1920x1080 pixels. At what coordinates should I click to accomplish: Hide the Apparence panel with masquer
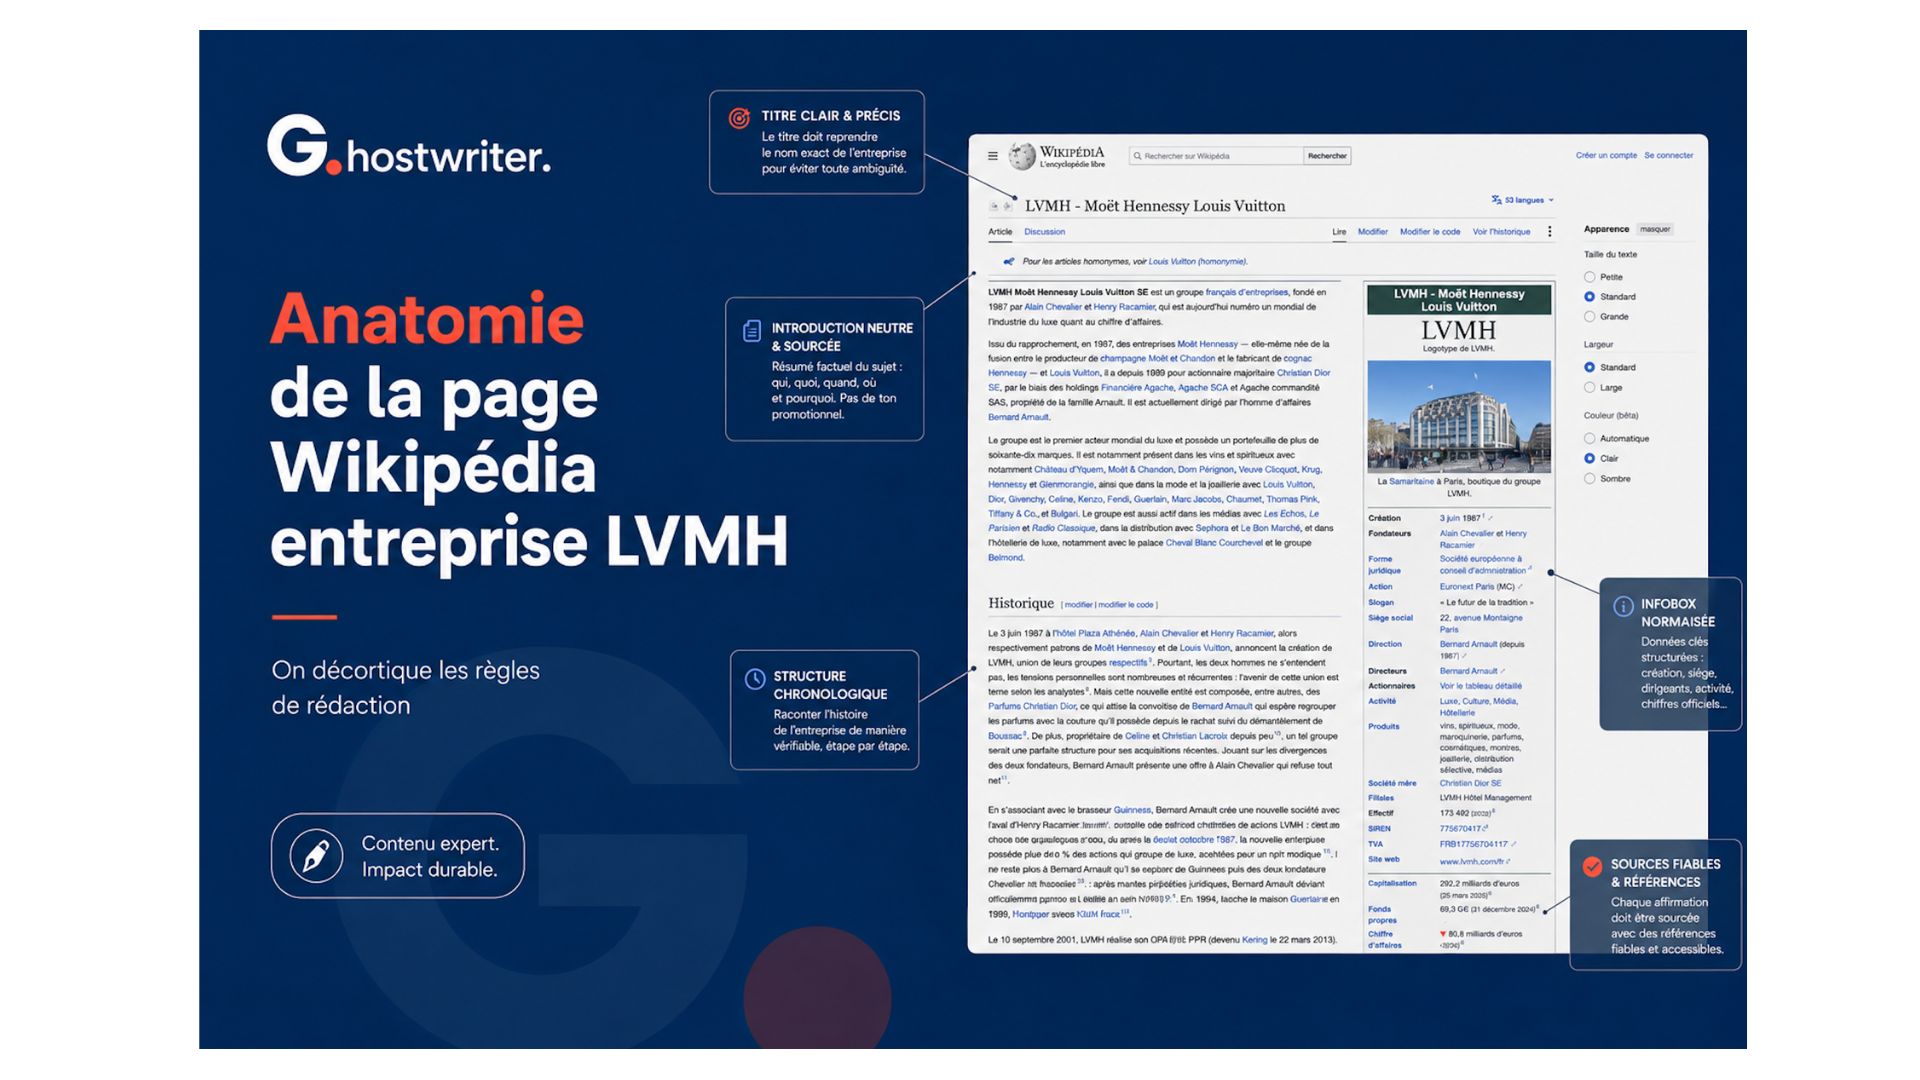1655,229
